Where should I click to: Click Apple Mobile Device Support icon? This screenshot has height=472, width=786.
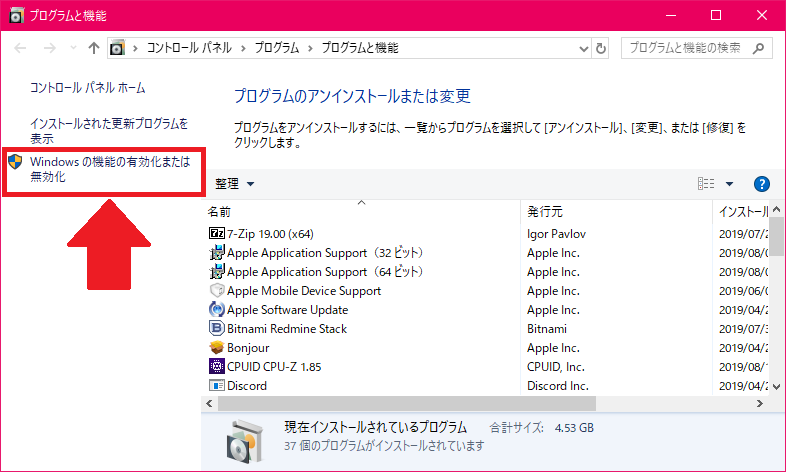217,291
